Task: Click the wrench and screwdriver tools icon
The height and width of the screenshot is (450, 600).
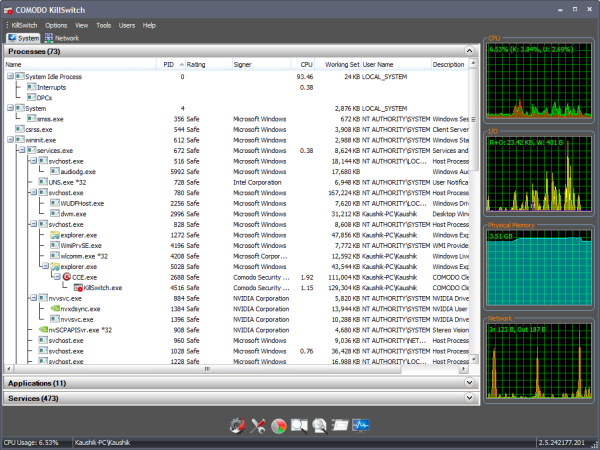Action: coord(258,424)
